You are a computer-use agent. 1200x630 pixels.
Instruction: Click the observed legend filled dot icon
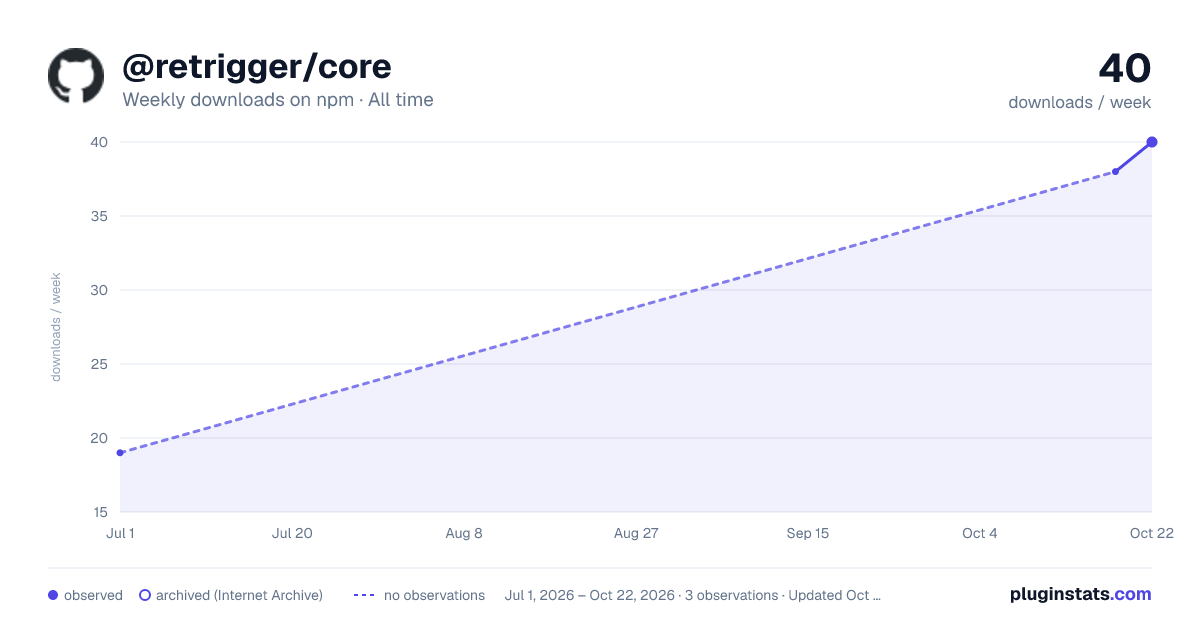point(53,595)
